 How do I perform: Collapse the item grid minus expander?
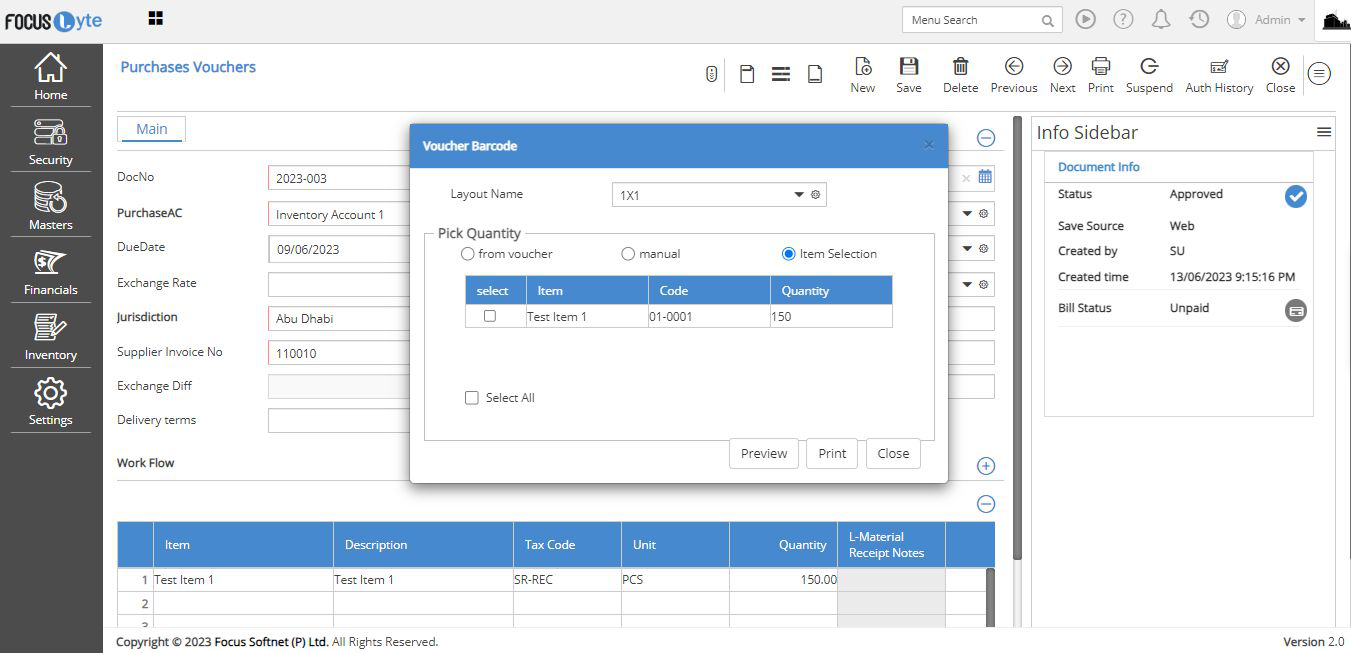tap(986, 504)
